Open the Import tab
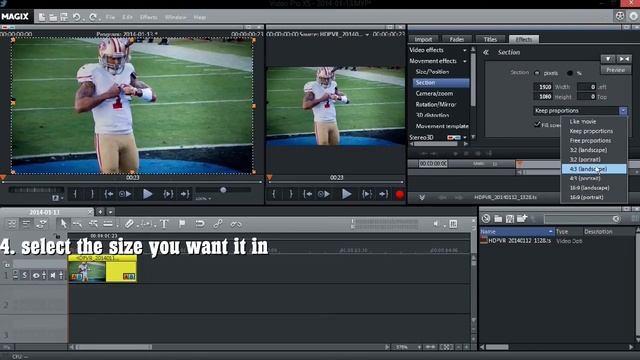This screenshot has width=640, height=360. (x=423, y=39)
